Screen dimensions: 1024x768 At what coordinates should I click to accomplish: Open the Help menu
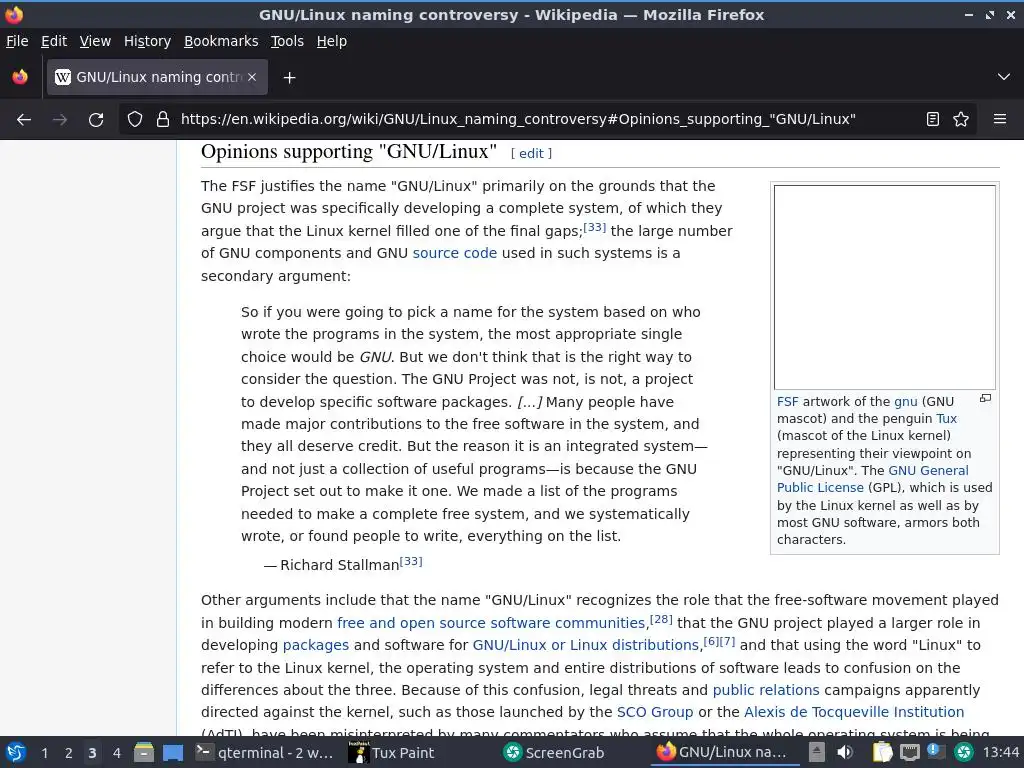point(332,41)
